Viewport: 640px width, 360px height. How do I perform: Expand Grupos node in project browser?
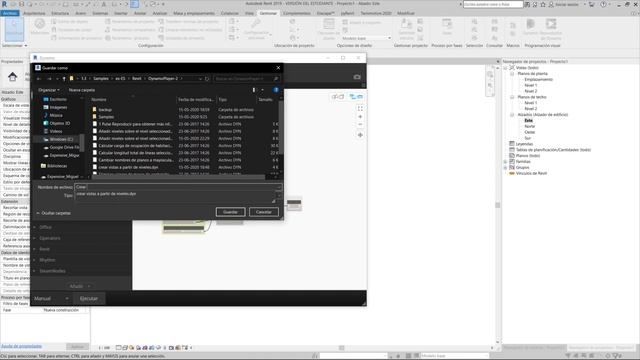506,167
